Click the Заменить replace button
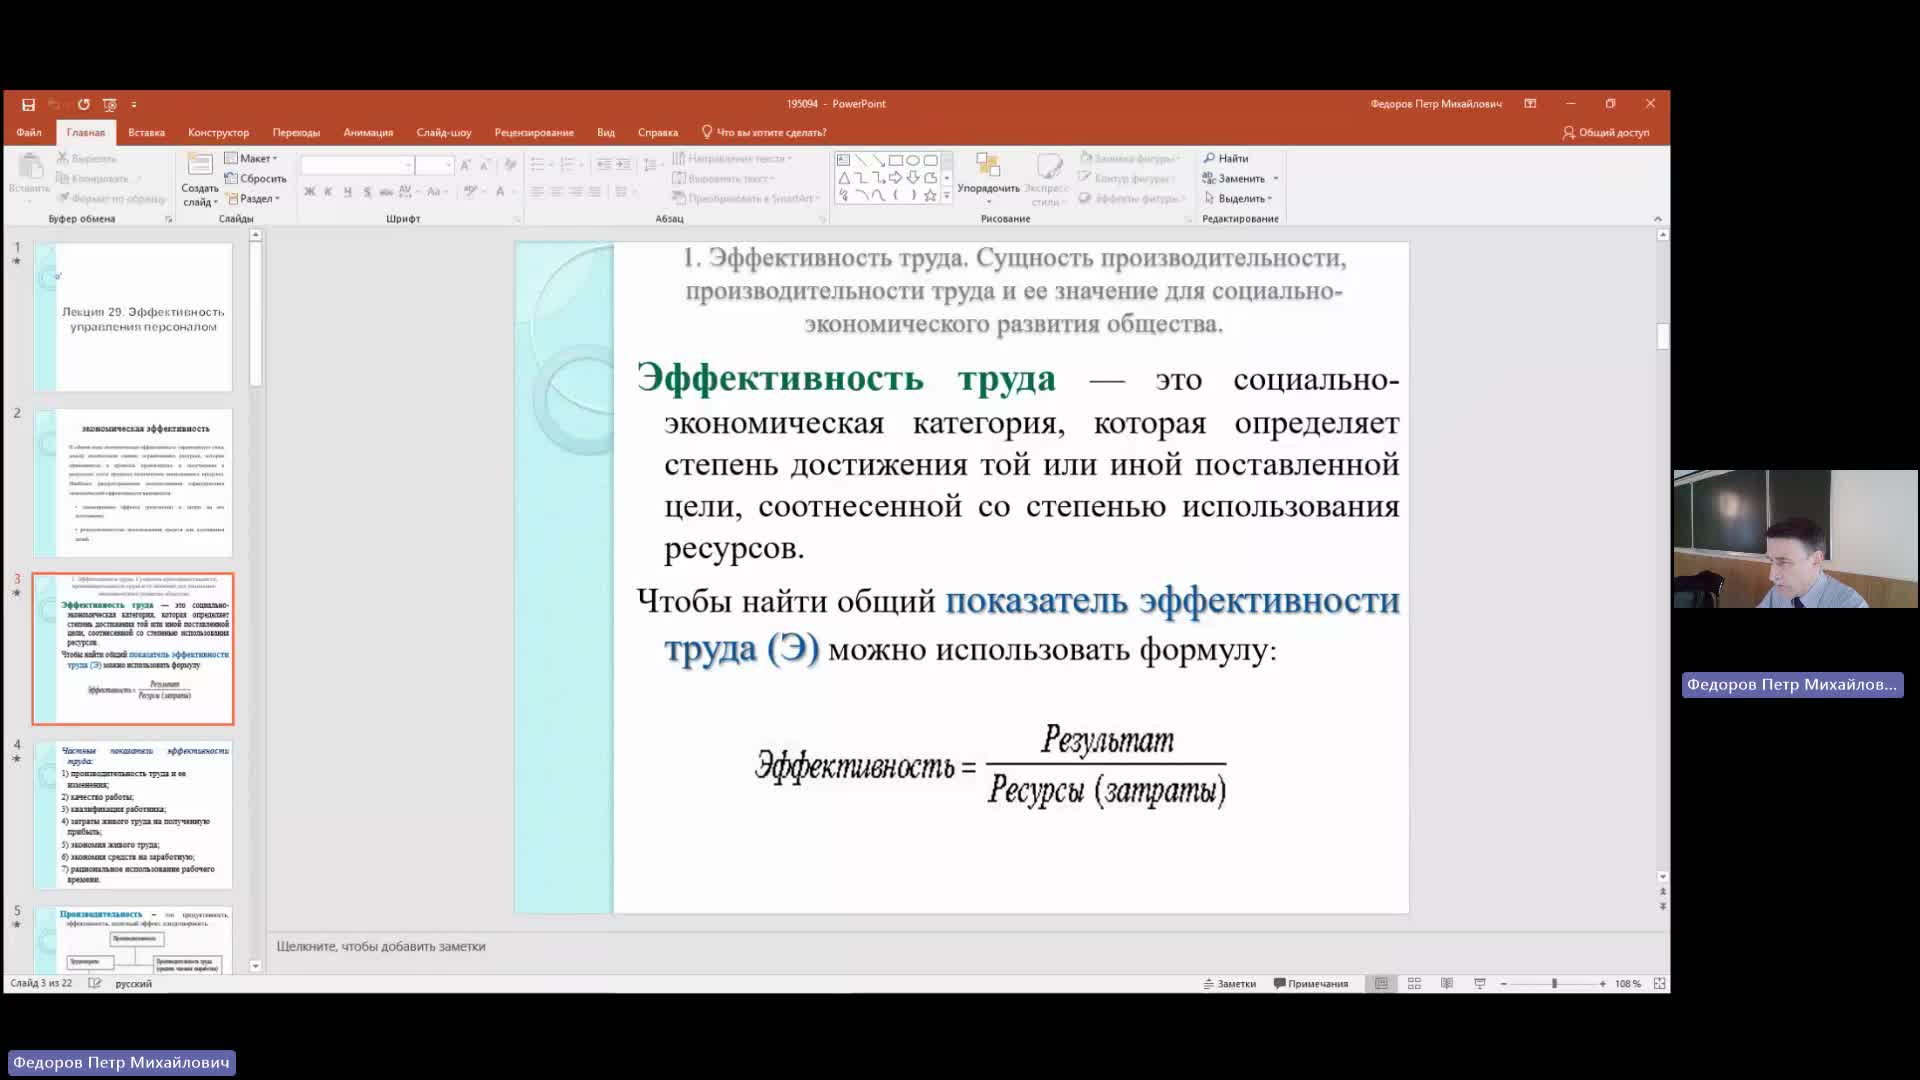Image resolution: width=1920 pixels, height=1080 pixels. pos(1240,178)
